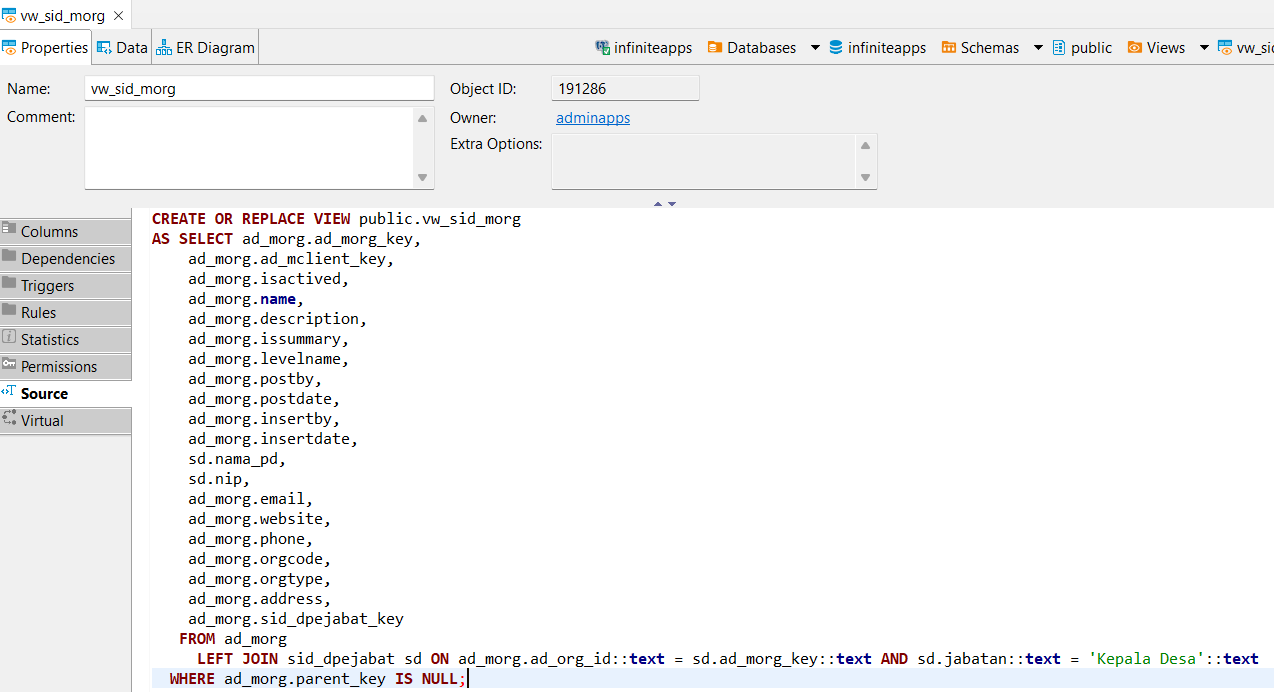Open the Statistics section
1274x692 pixels.
(x=49, y=340)
